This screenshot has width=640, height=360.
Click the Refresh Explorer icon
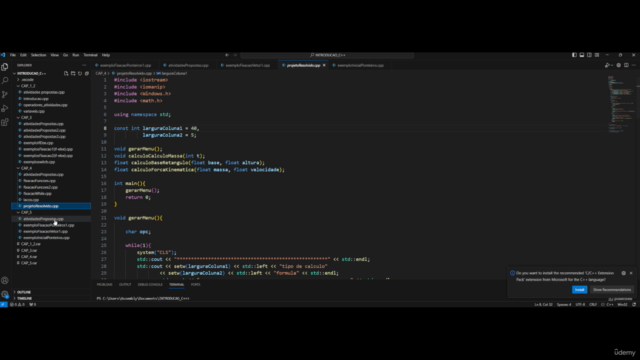[80, 73]
